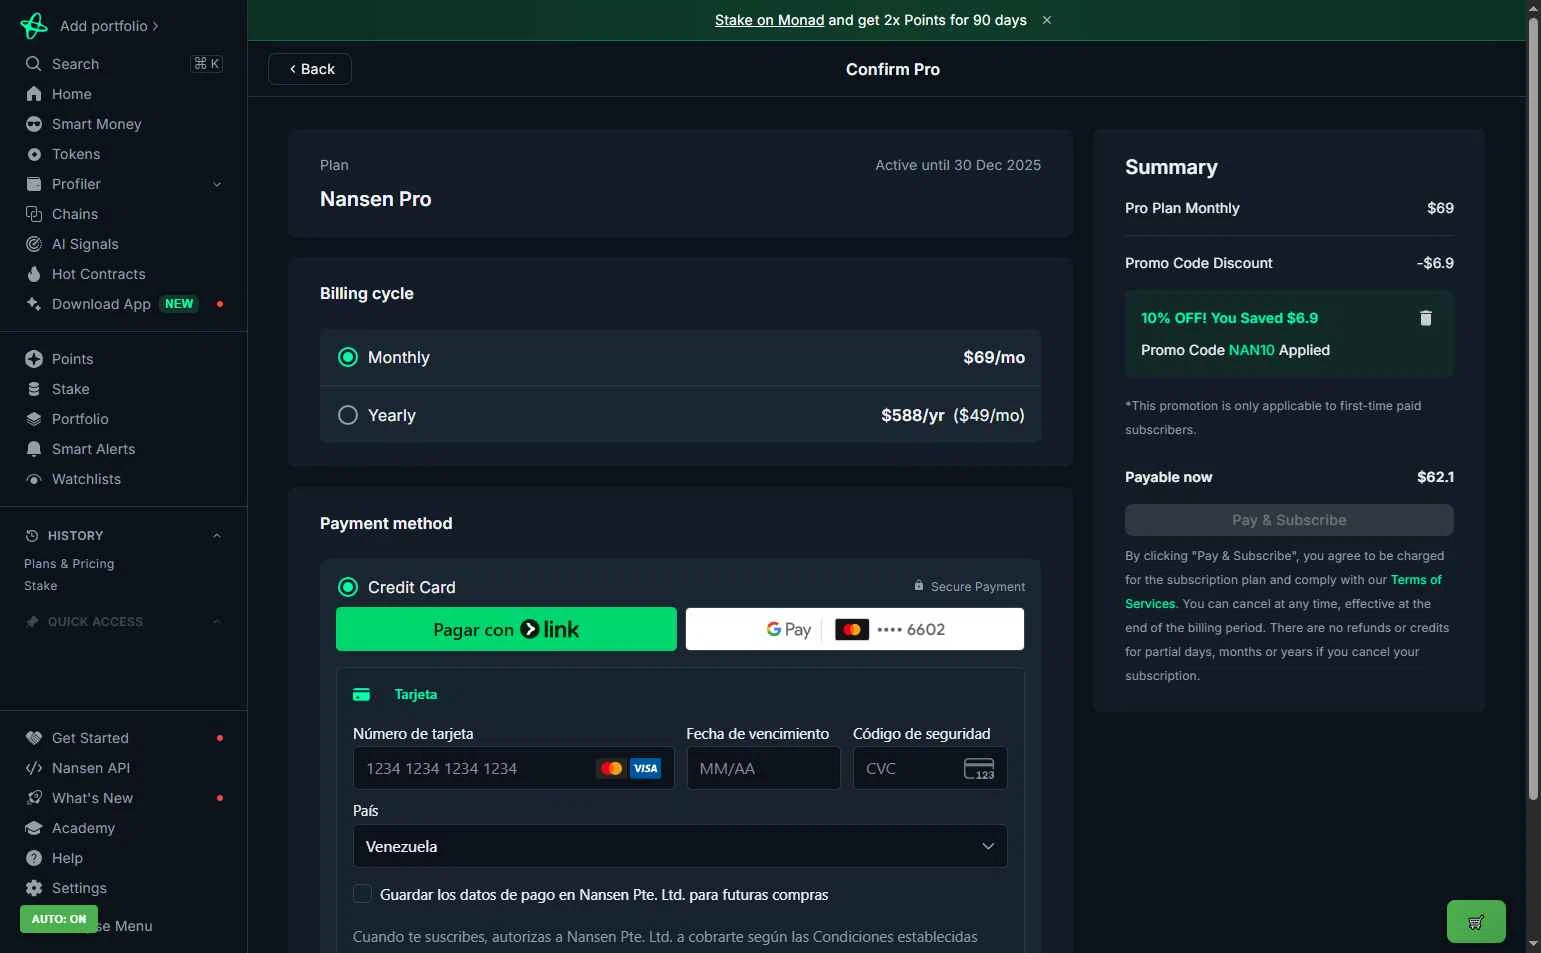Viewport: 1541px width, 953px height.
Task: Toggle the AUTO: ON switch
Action: click(59, 919)
